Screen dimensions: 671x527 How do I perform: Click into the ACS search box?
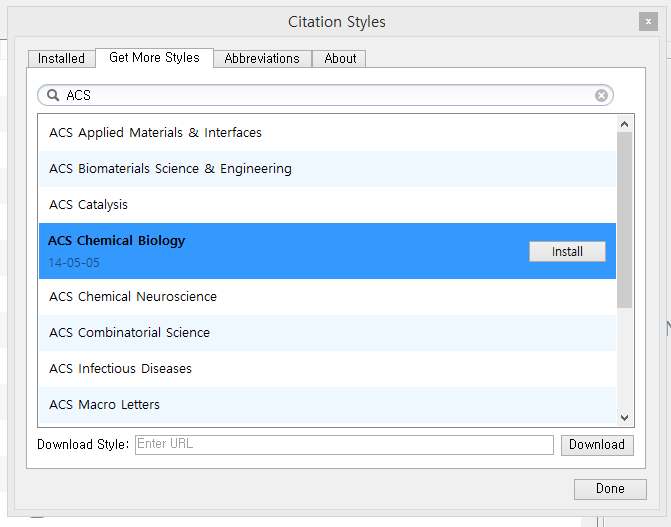[x=325, y=95]
